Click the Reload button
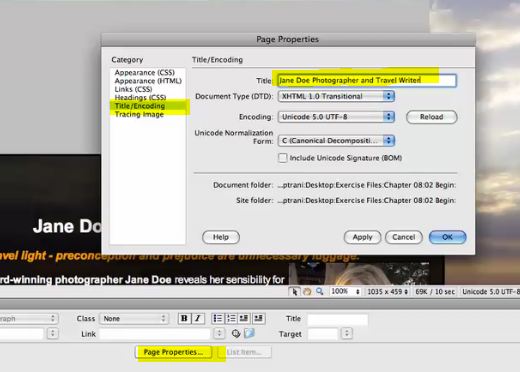This screenshot has height=372, width=520. 432,117
